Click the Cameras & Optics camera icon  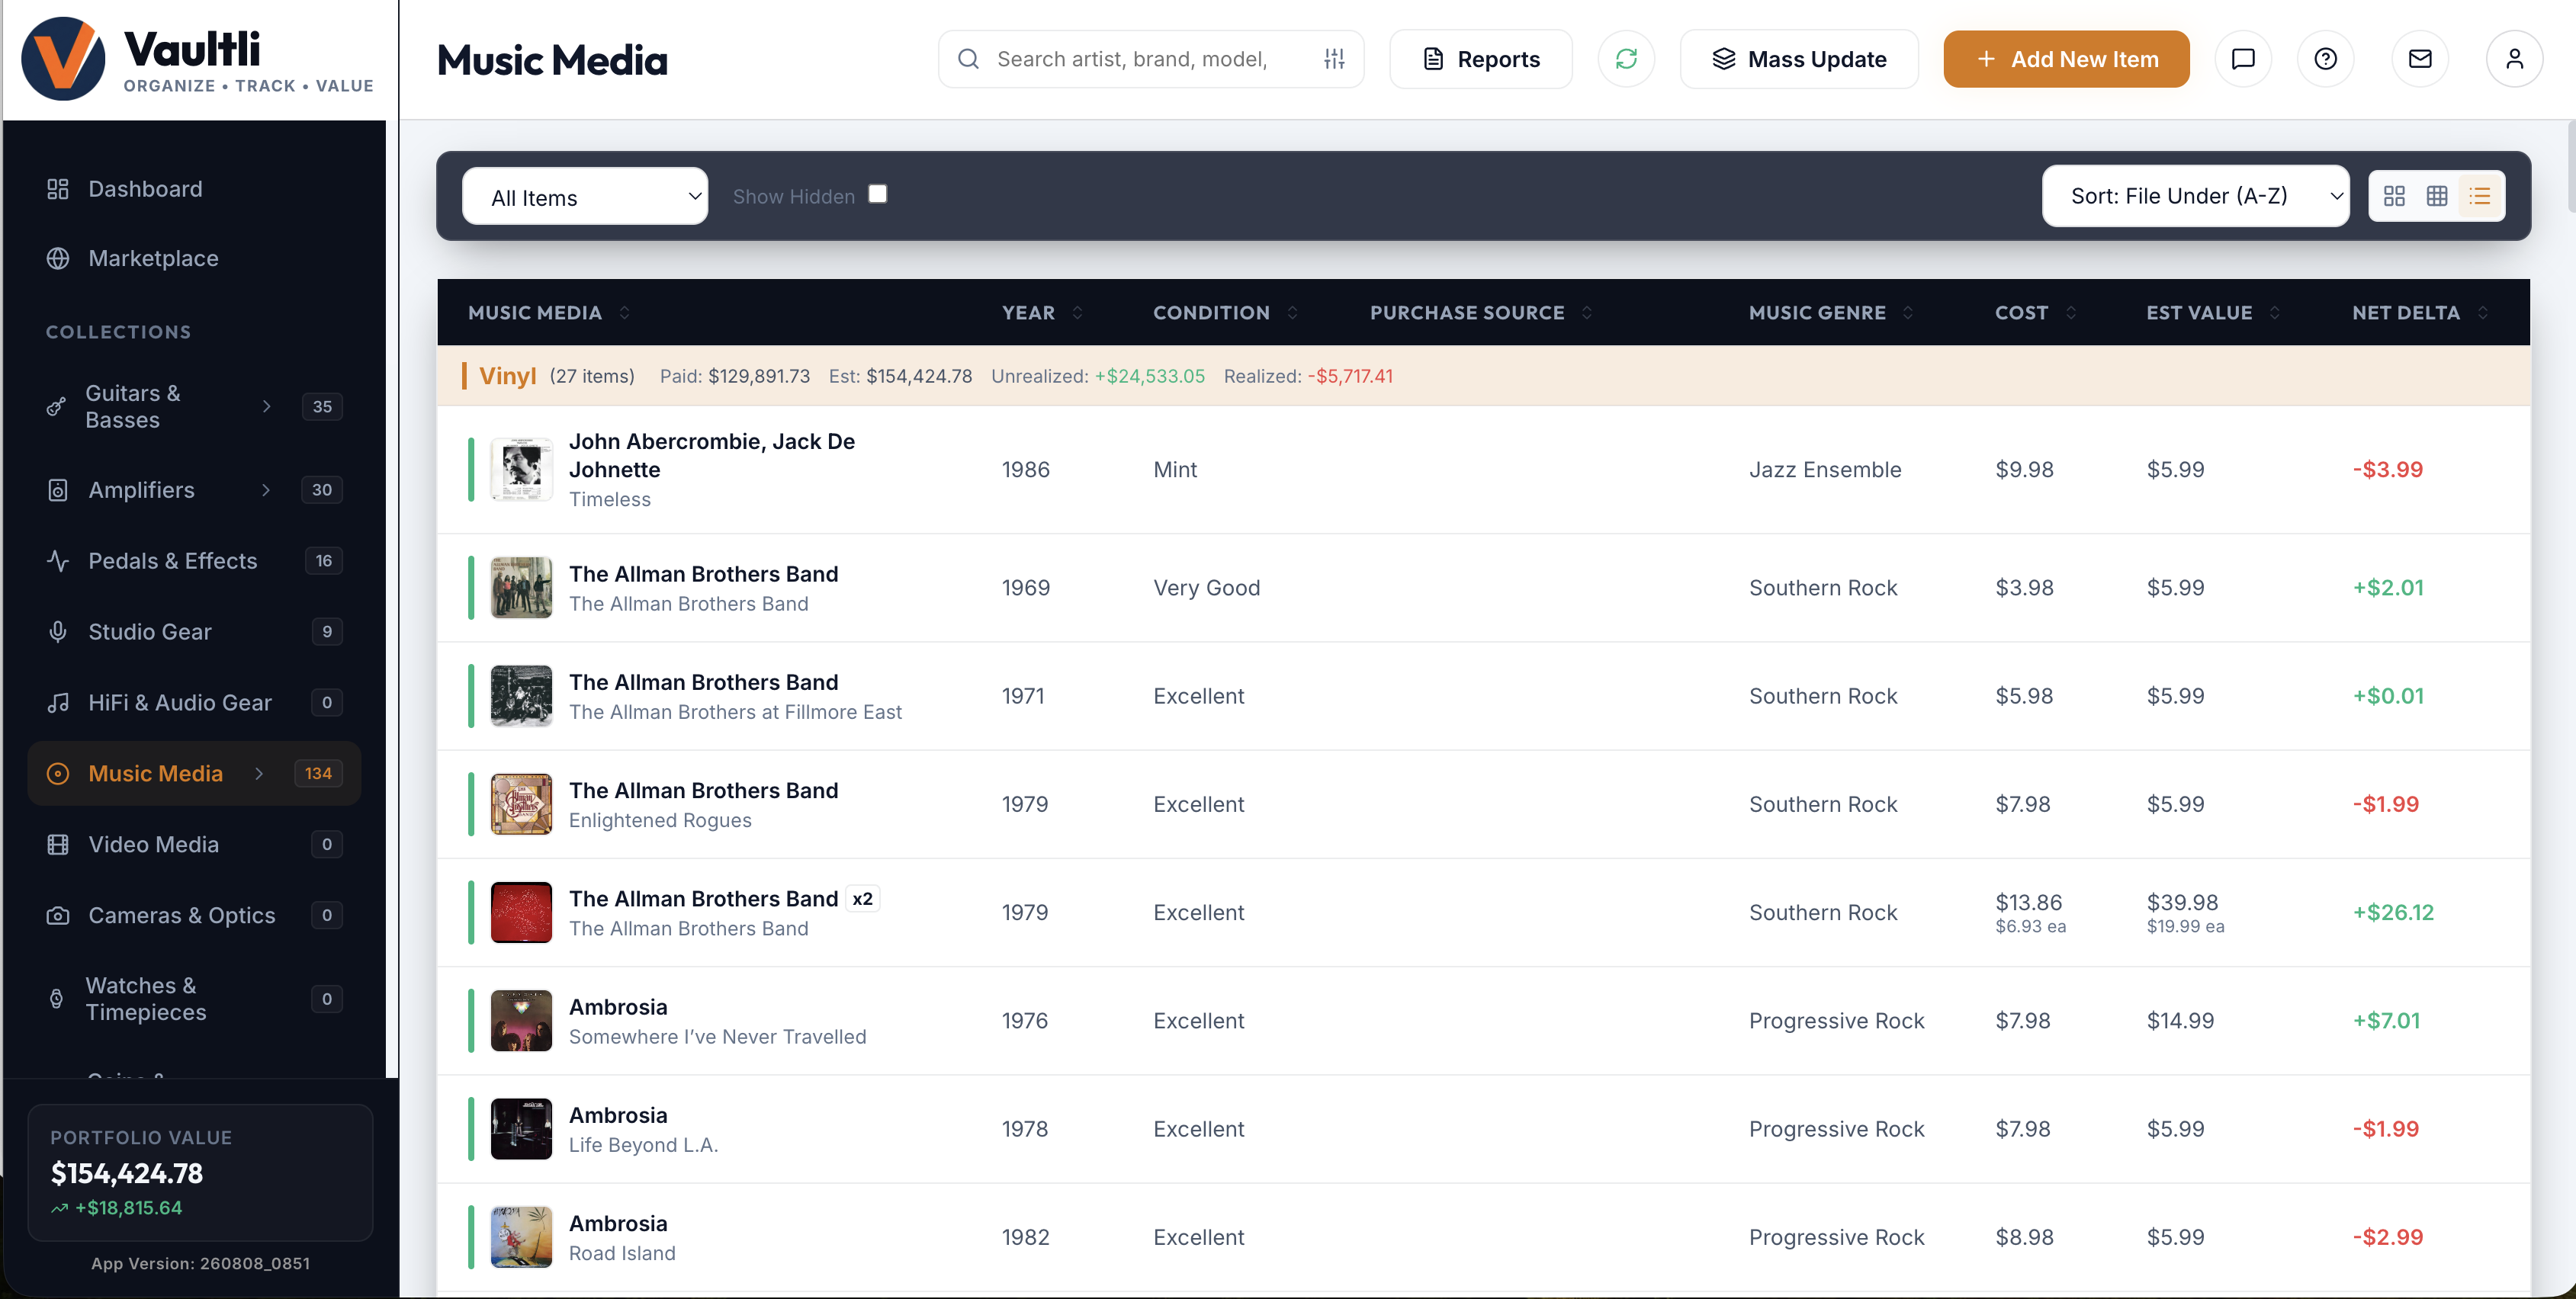point(58,916)
